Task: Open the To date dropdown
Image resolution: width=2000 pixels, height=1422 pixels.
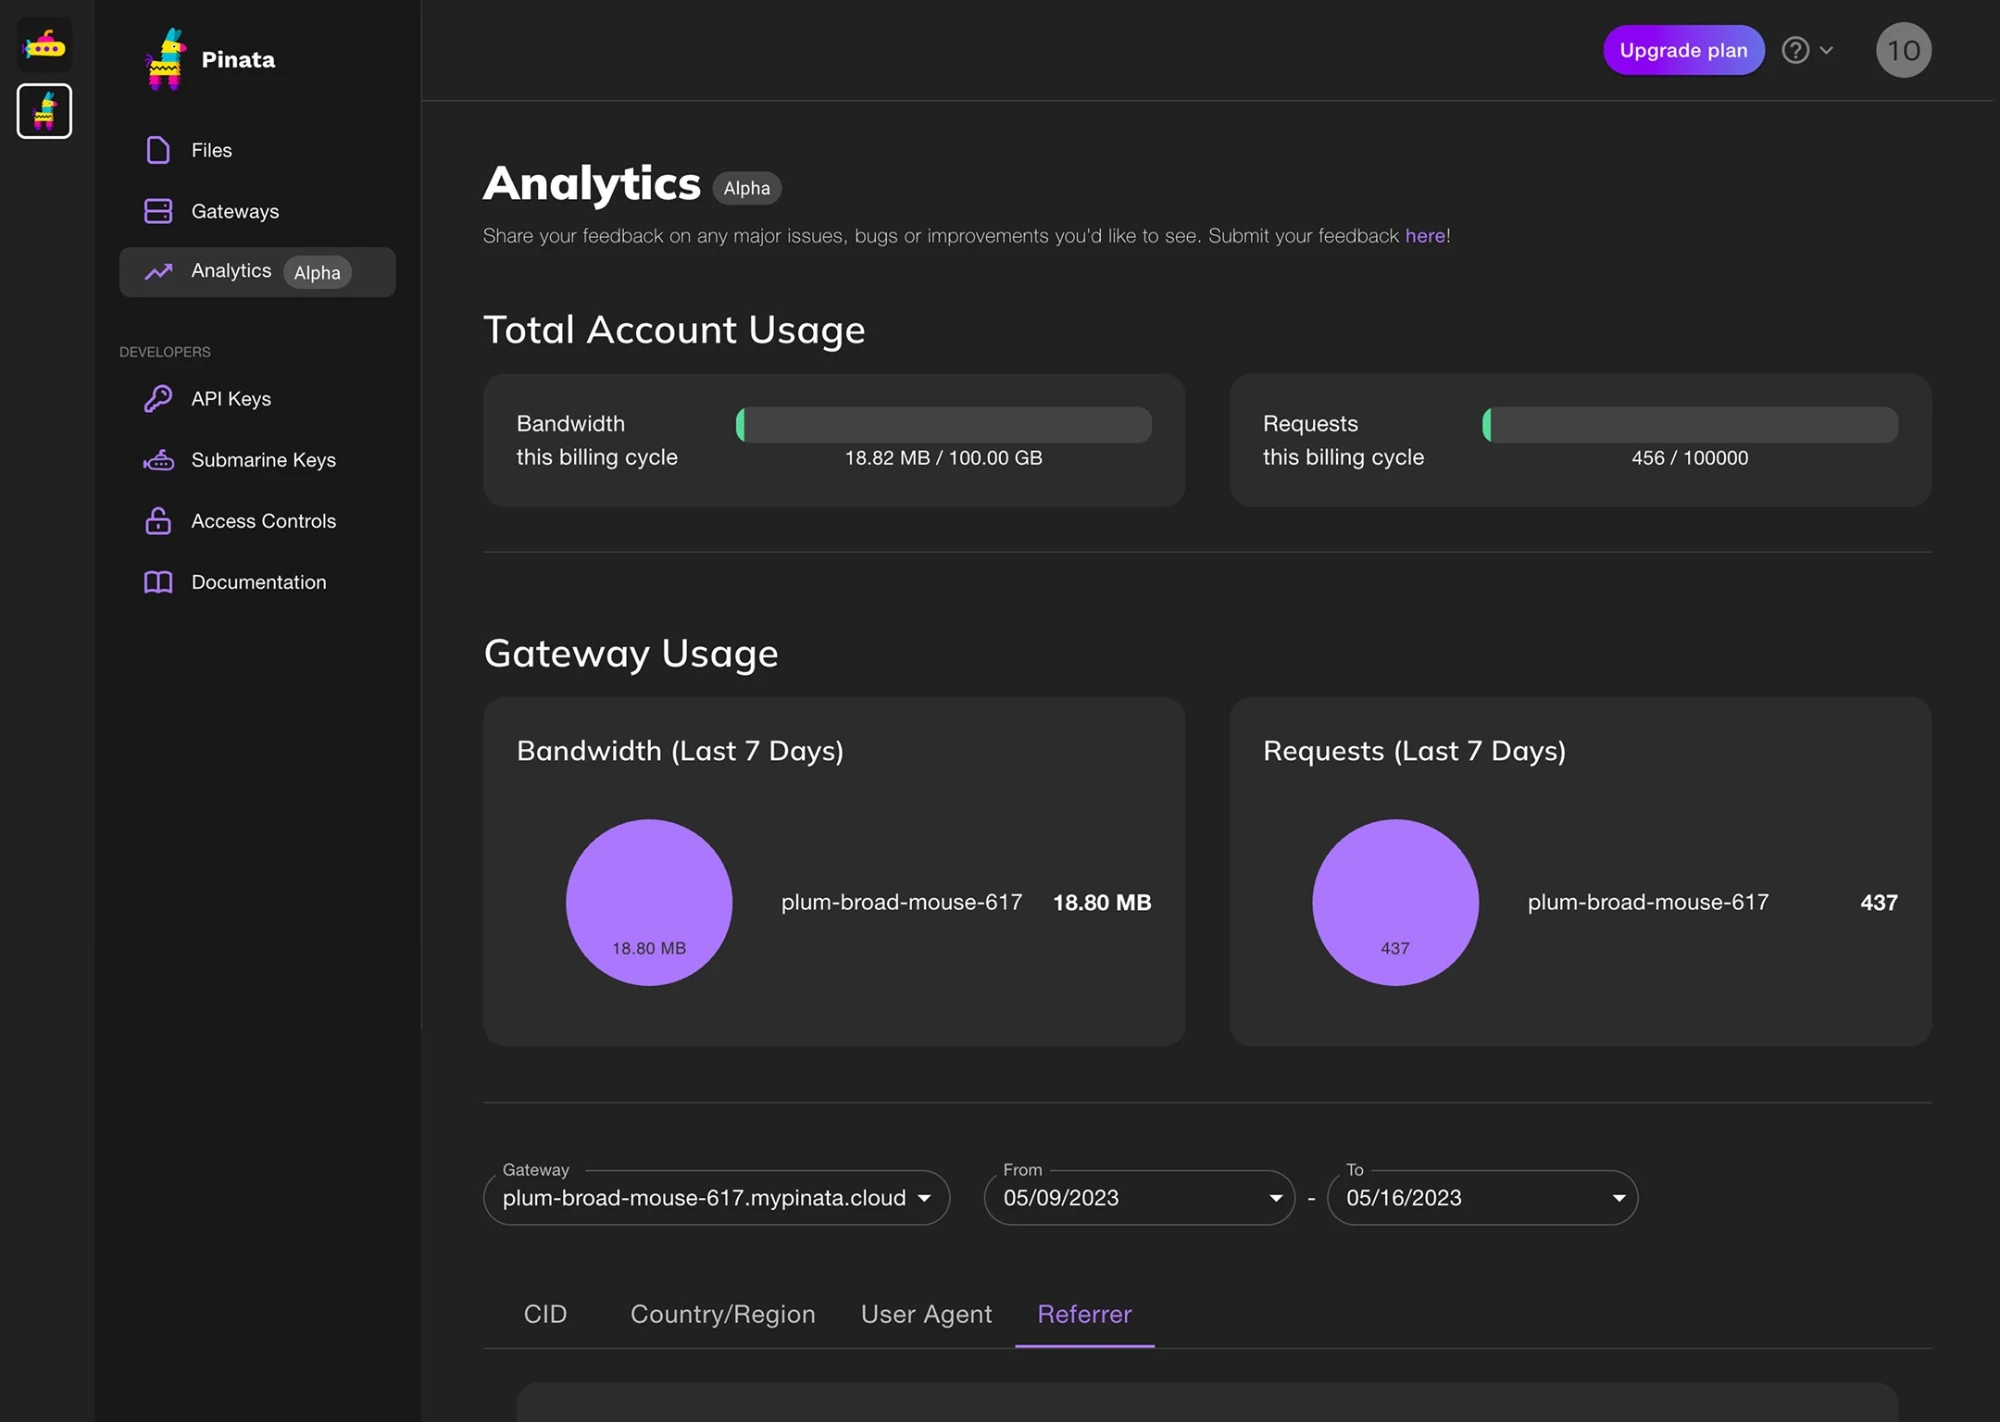Action: pyautogui.click(x=1482, y=1198)
